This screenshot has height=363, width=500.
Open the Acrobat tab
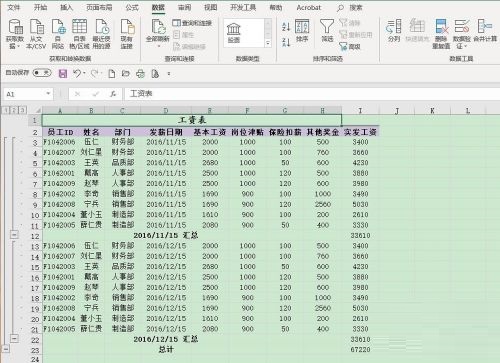click(309, 7)
